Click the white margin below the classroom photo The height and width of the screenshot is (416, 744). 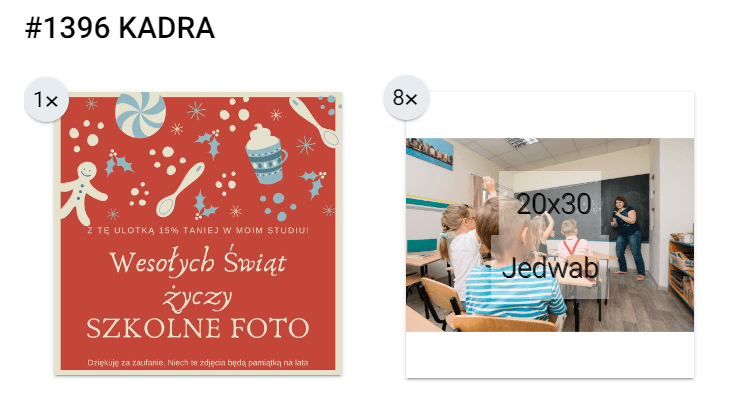click(x=550, y=355)
